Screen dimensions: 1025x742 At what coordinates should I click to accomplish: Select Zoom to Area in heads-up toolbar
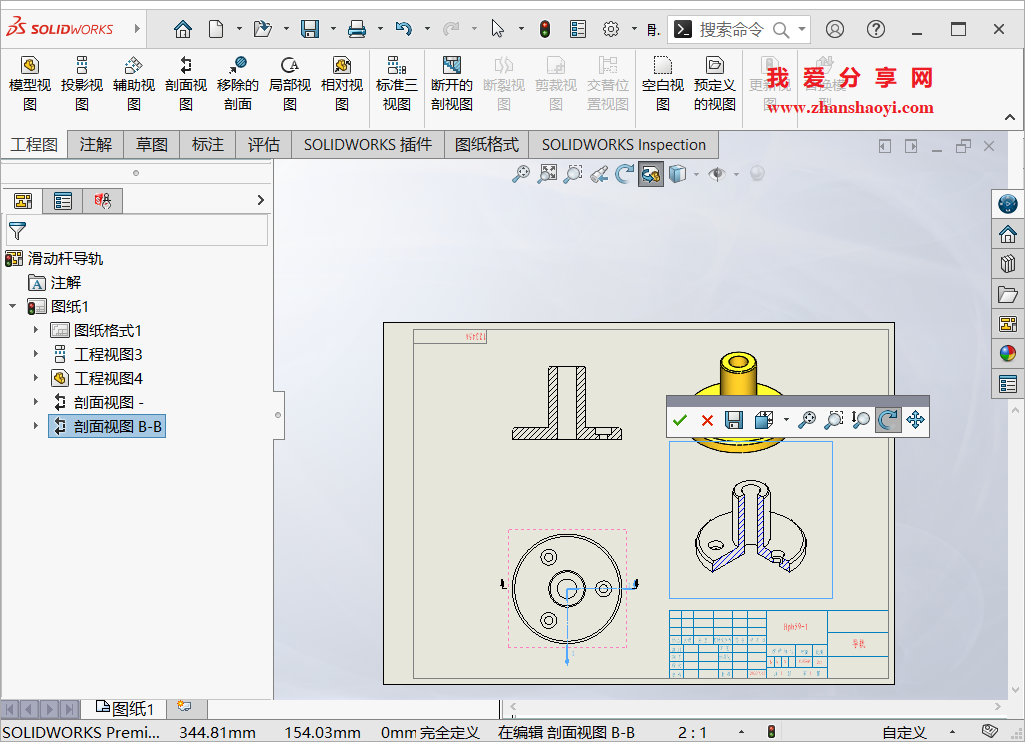571,174
